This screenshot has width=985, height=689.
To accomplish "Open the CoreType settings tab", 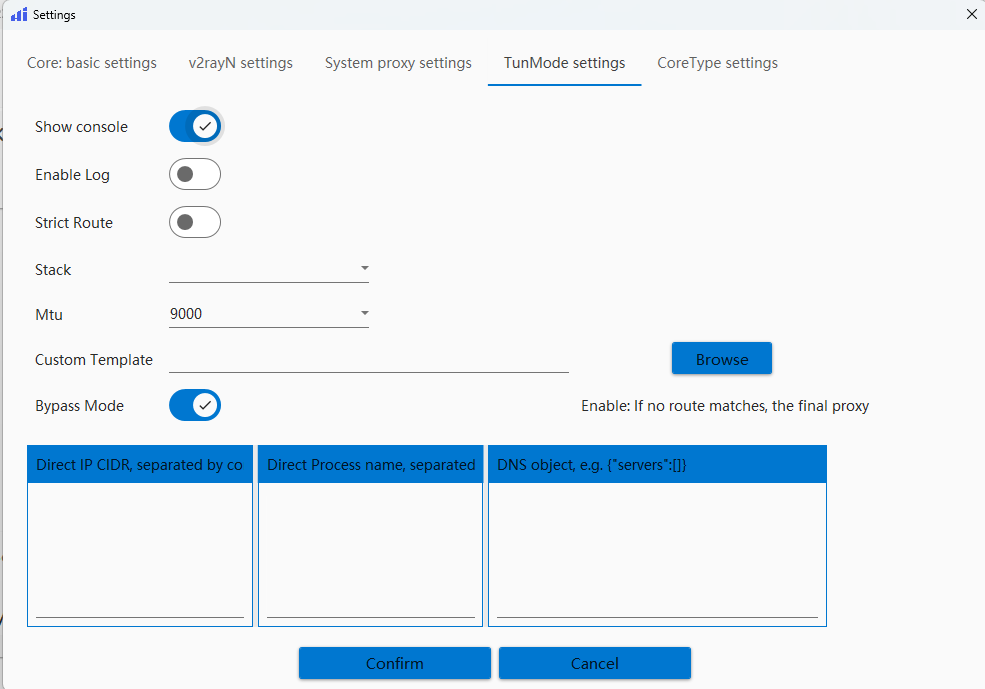I will (x=717, y=62).
